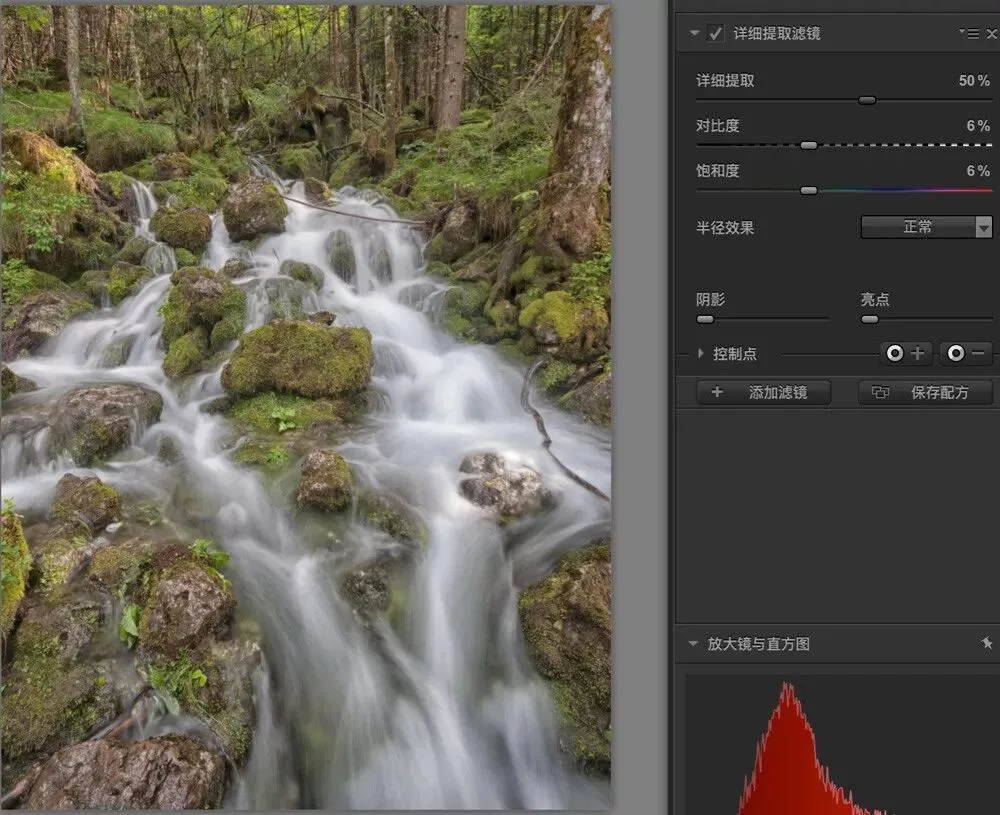
Task: Click the 阴影 slider handle
Action: (x=705, y=319)
